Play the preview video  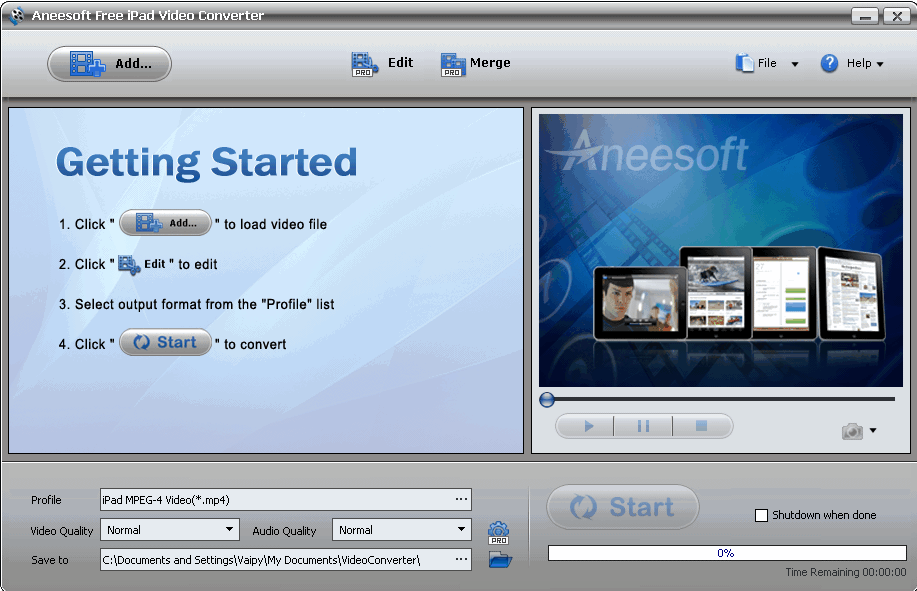click(584, 425)
